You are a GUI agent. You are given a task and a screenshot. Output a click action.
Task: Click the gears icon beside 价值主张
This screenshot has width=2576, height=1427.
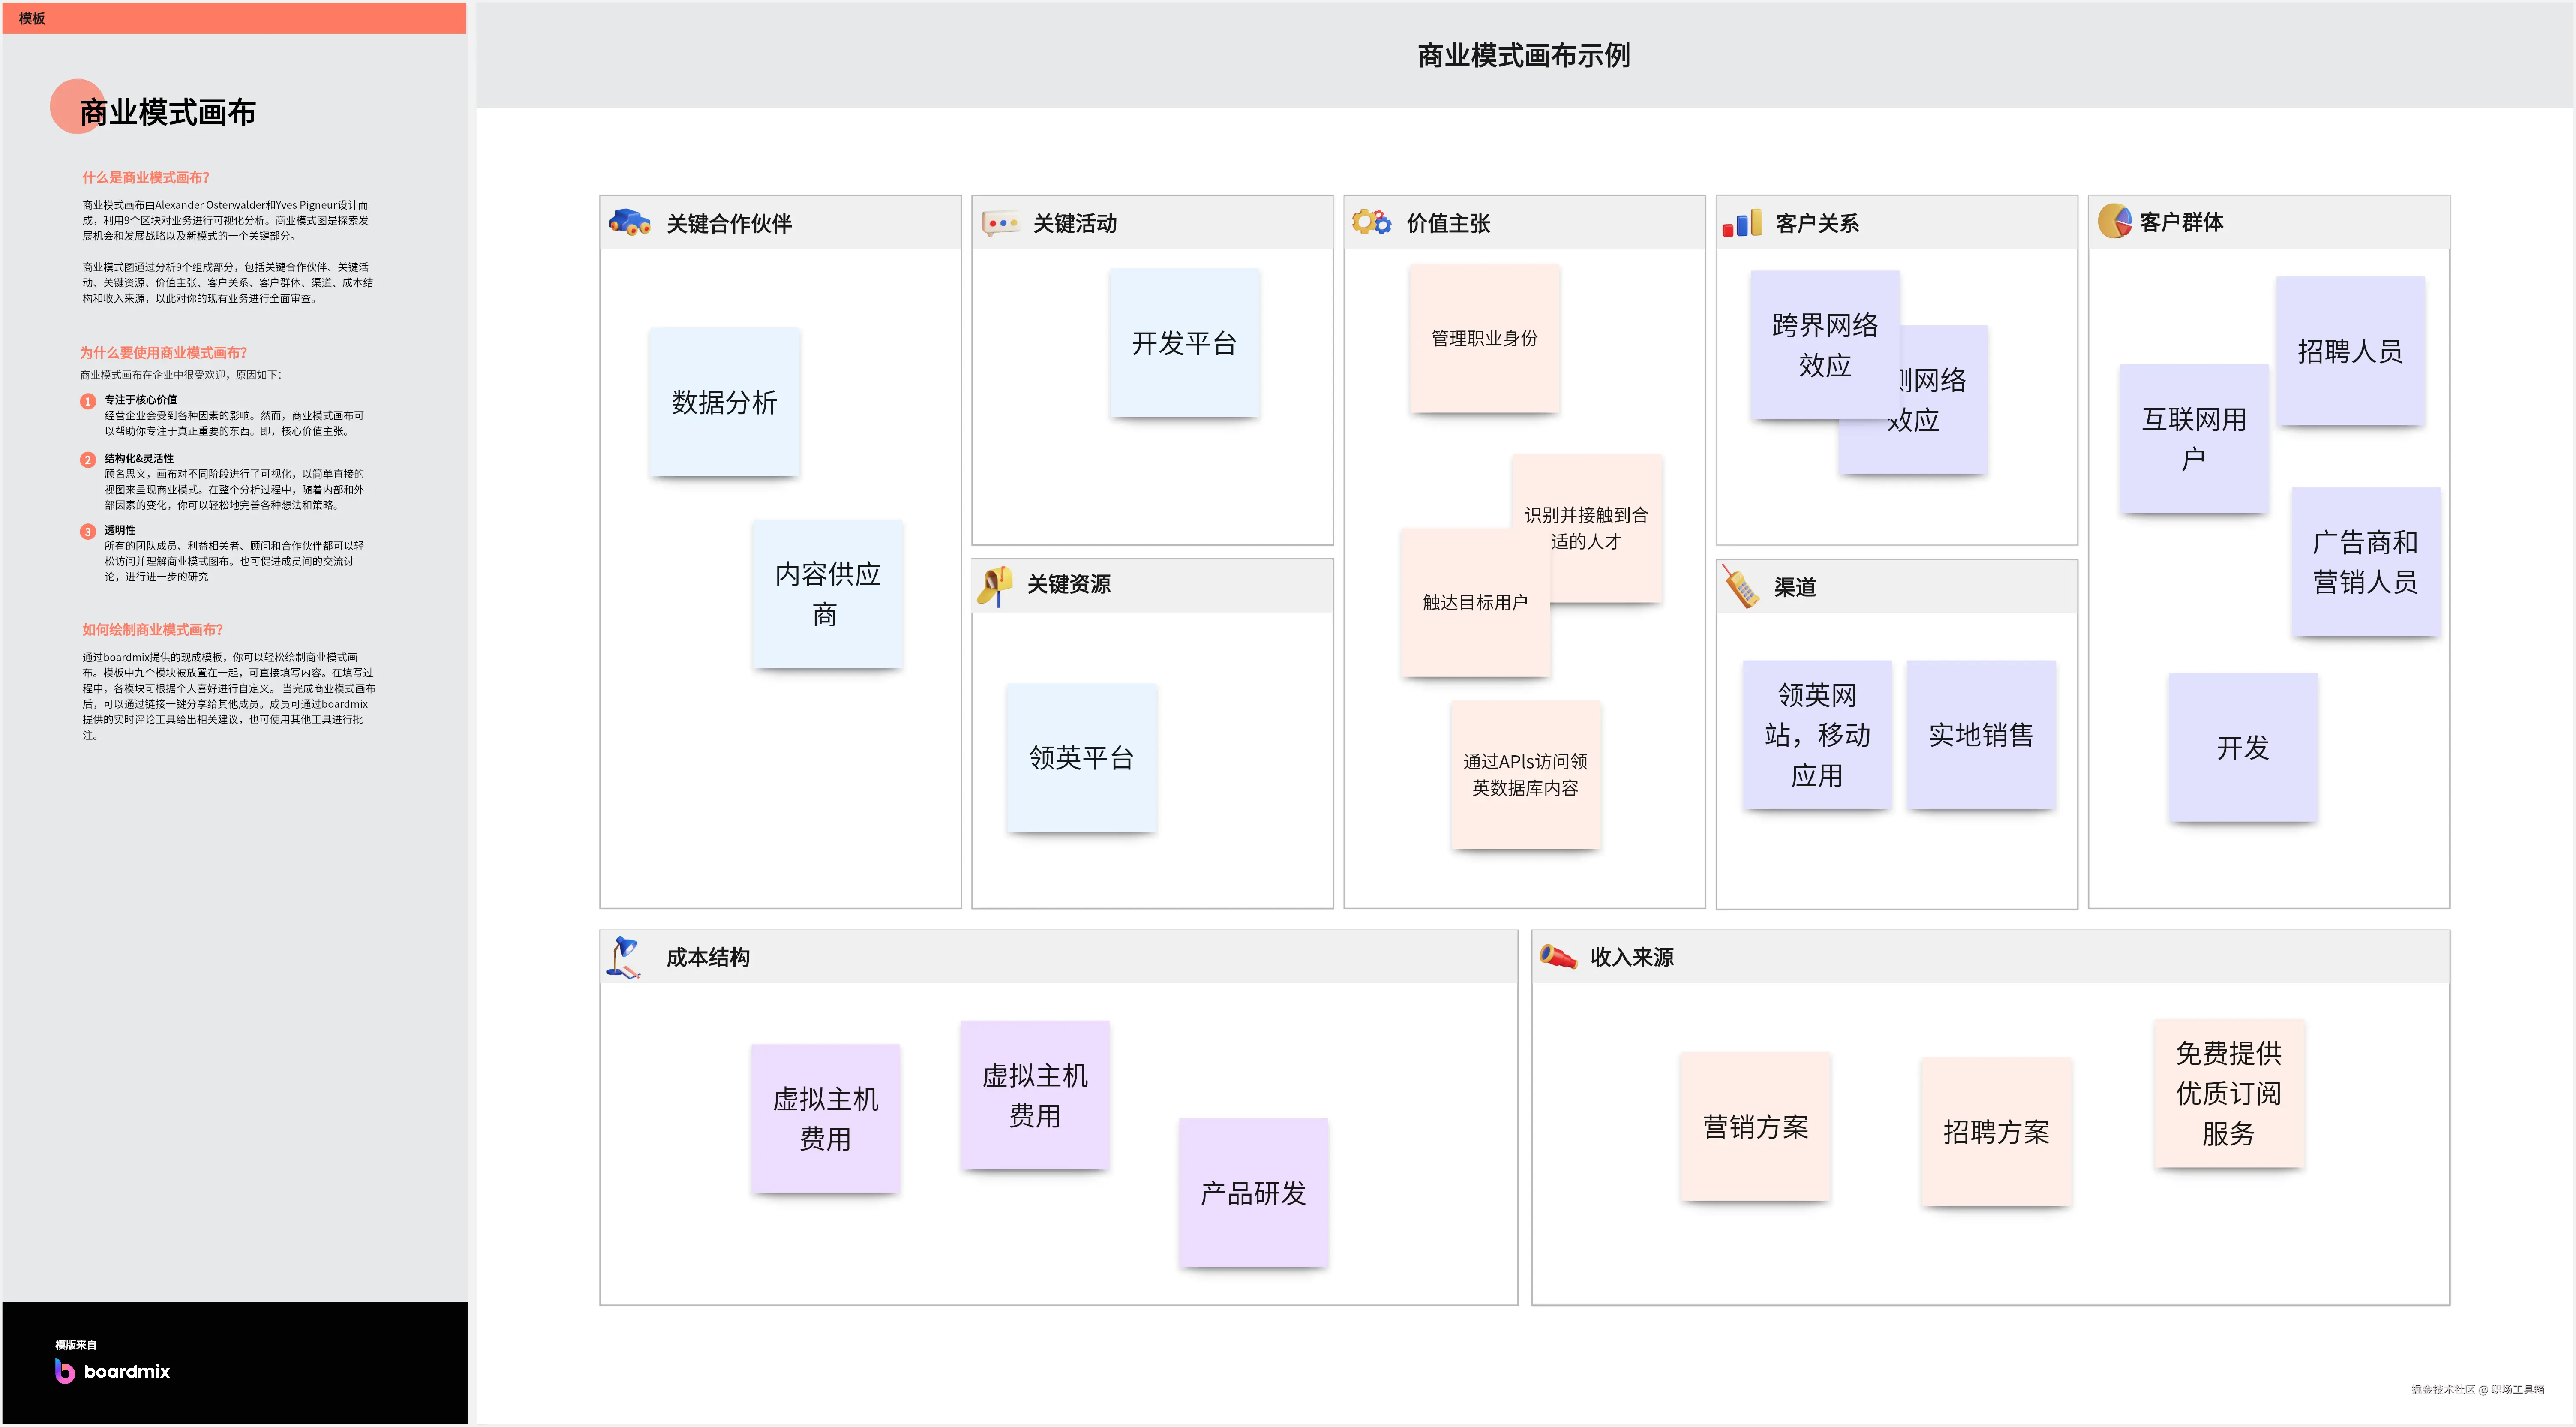pos(1371,222)
